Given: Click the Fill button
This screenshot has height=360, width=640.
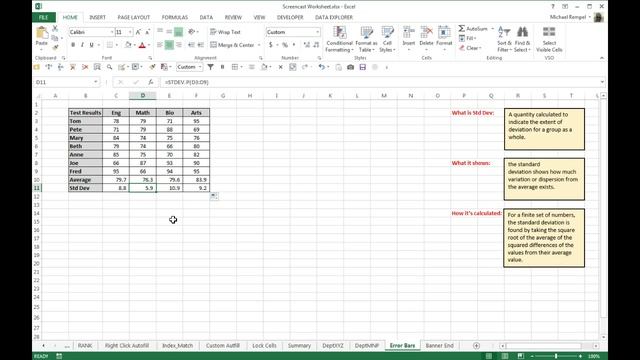Looking at the screenshot, I should [467, 38].
